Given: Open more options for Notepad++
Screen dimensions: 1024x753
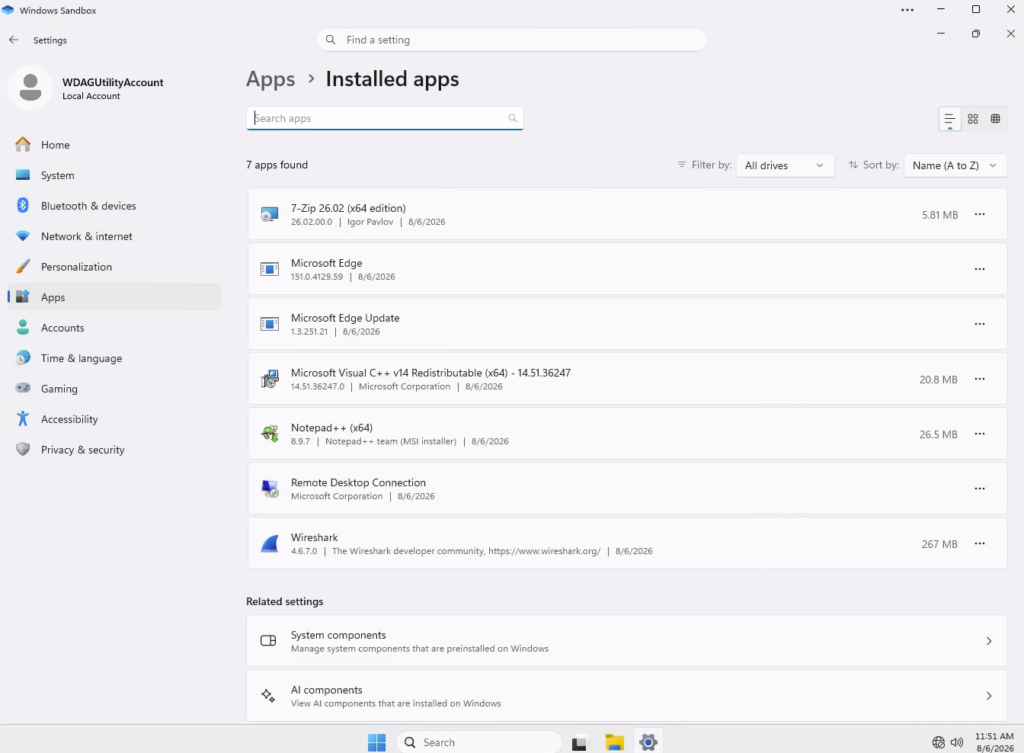Looking at the screenshot, I should 980,434.
